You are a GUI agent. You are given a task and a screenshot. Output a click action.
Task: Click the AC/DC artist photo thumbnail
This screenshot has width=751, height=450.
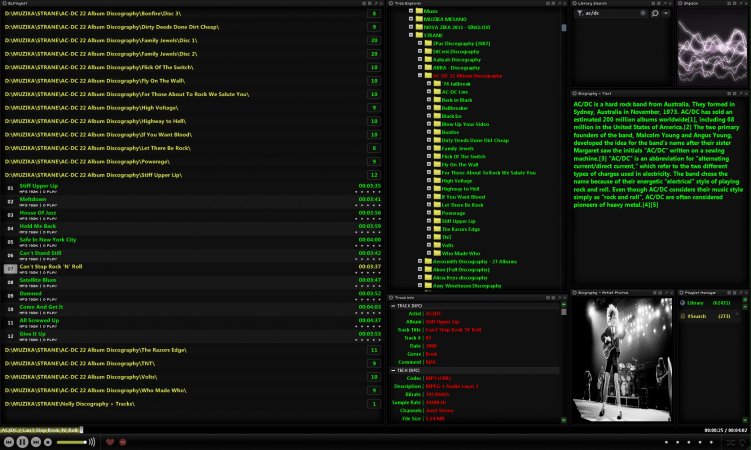pos(622,360)
